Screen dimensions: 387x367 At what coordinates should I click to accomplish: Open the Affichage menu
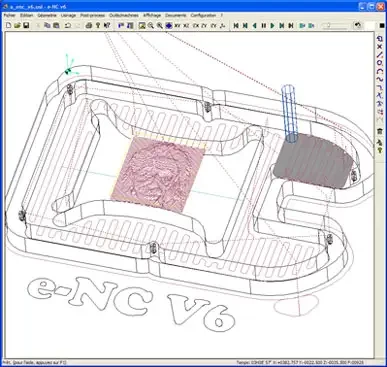pyautogui.click(x=152, y=15)
